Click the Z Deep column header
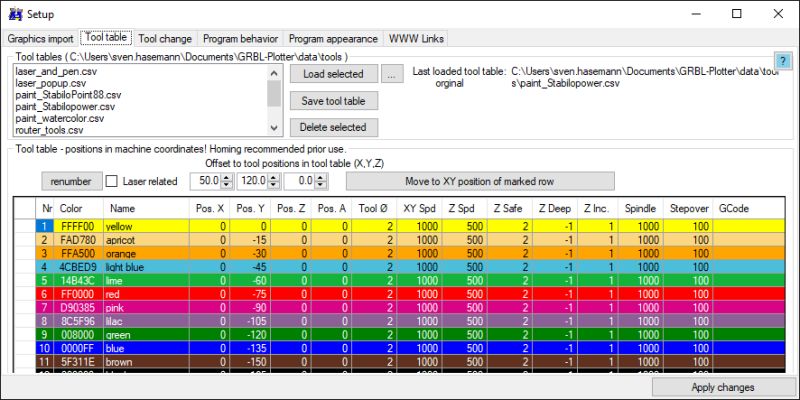This screenshot has width=800, height=400. point(555,208)
